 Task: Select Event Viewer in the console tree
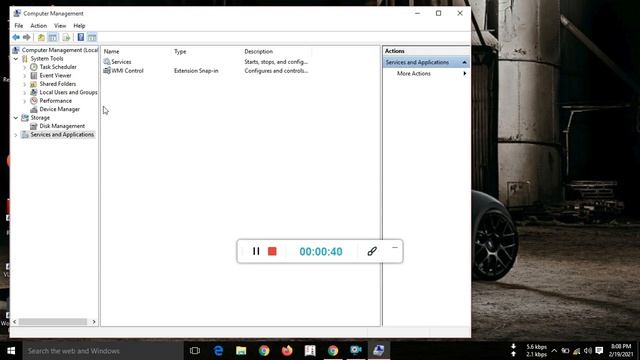click(x=55, y=76)
